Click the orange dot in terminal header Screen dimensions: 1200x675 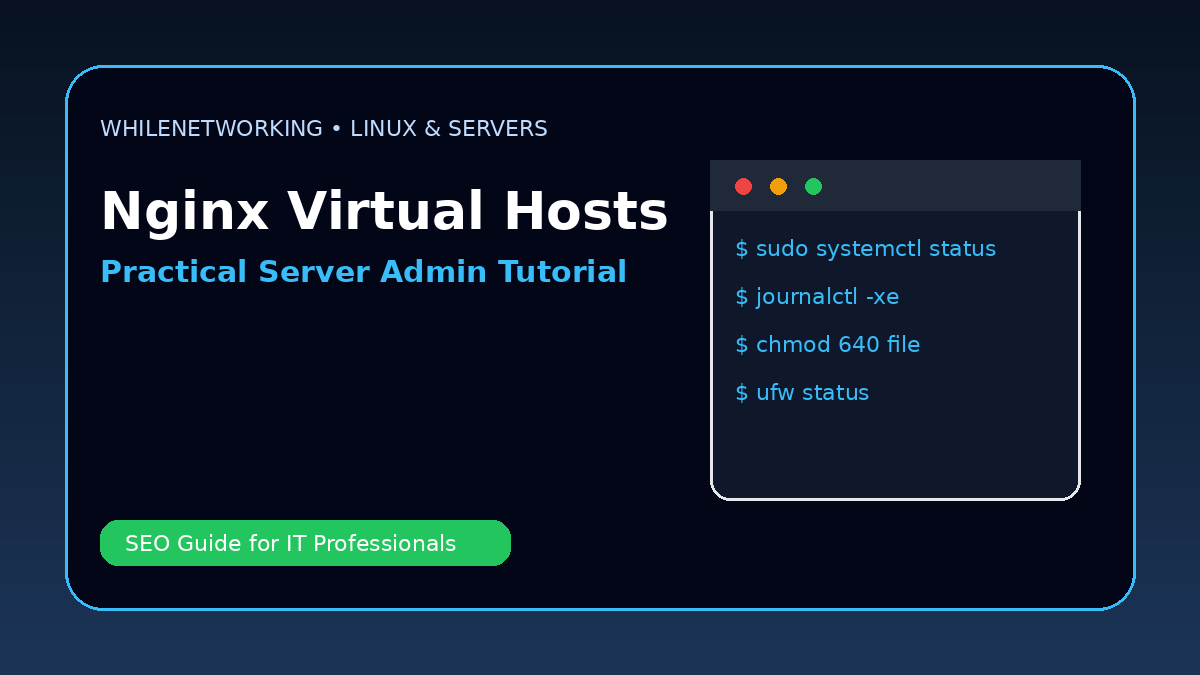tap(778, 186)
